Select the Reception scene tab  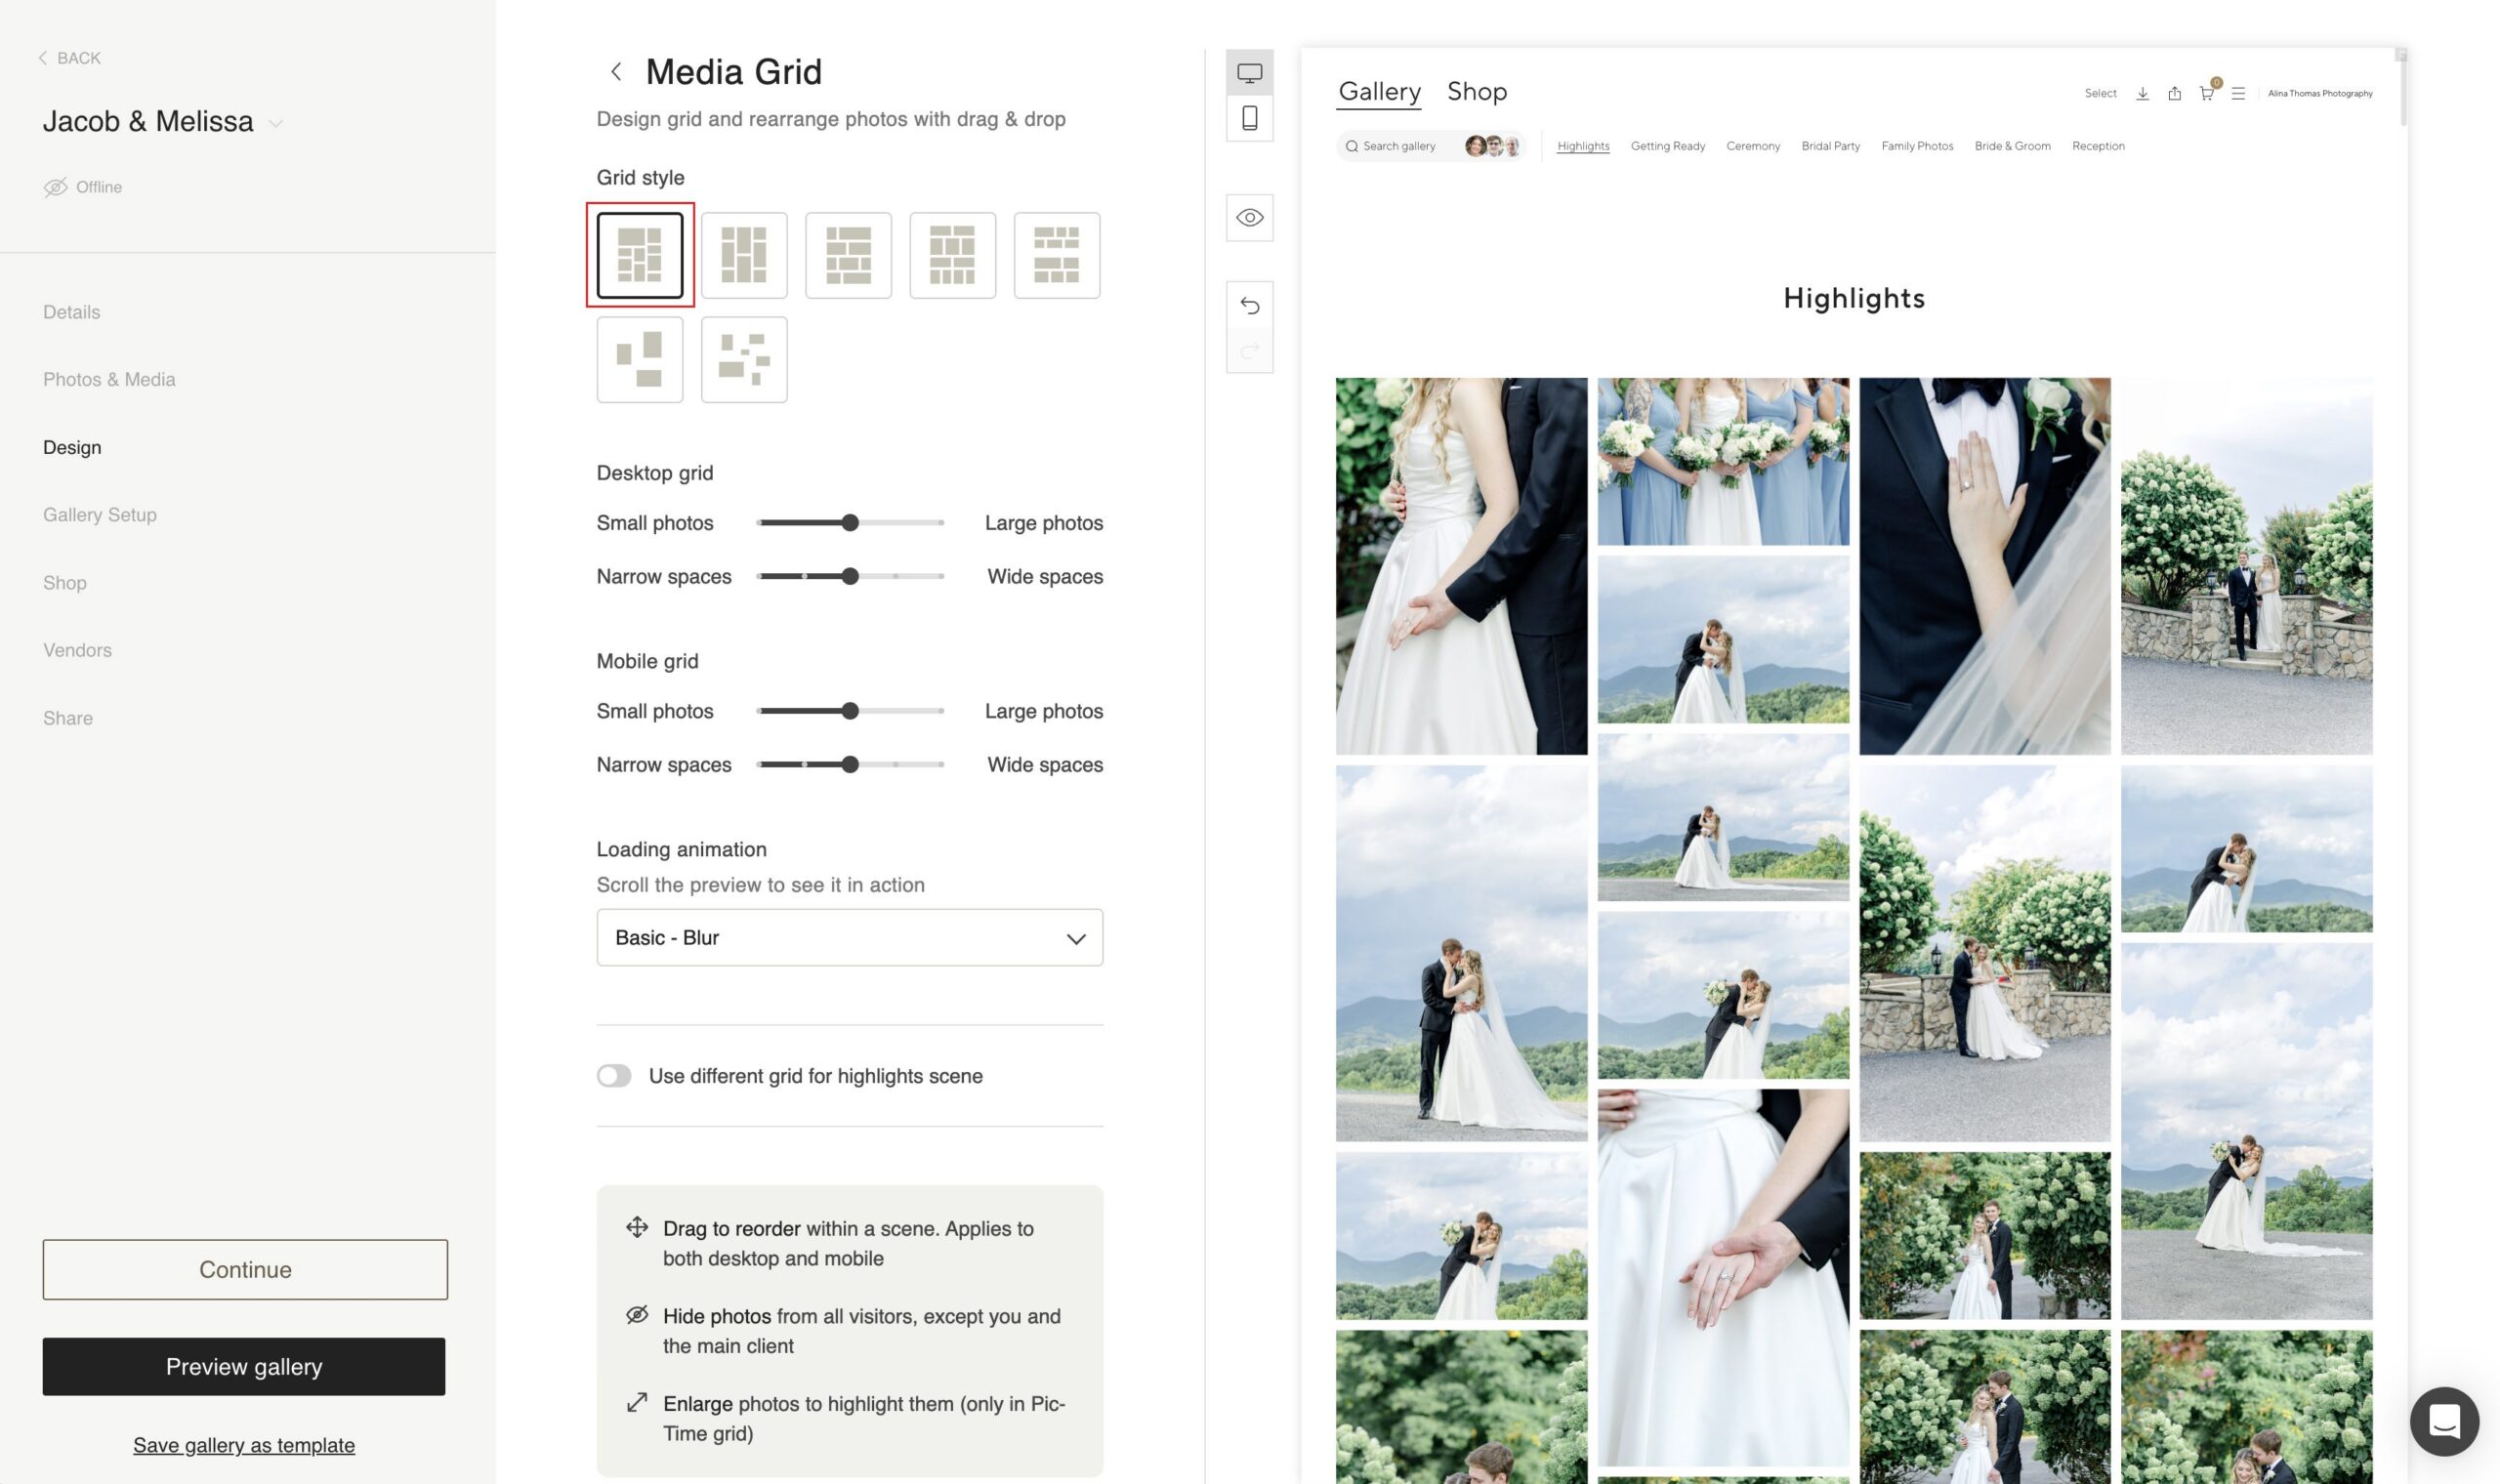pyautogui.click(x=2098, y=146)
